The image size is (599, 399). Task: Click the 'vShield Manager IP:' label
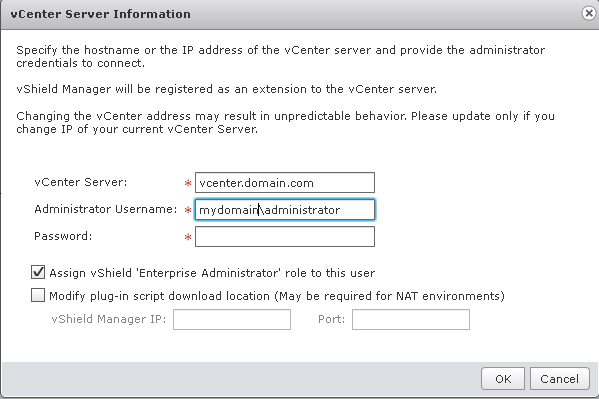click(109, 319)
